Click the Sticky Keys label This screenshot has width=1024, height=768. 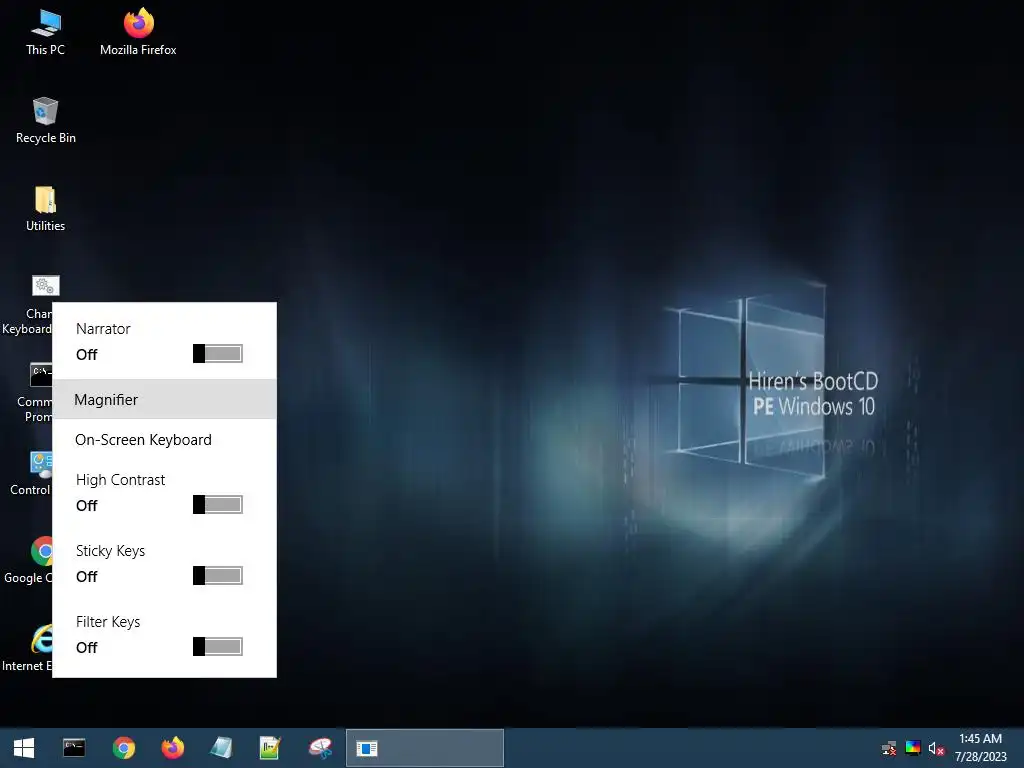point(110,551)
